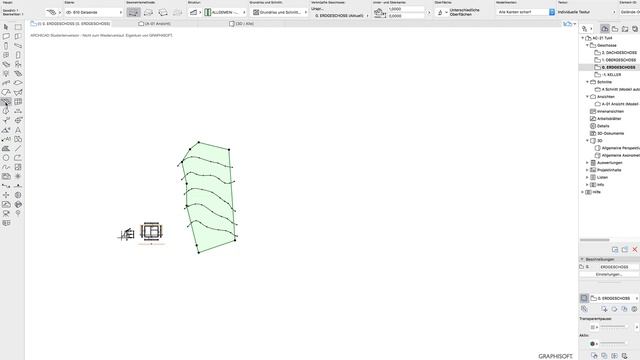
Task: Select the Arrow selection tool
Action: coord(6,27)
